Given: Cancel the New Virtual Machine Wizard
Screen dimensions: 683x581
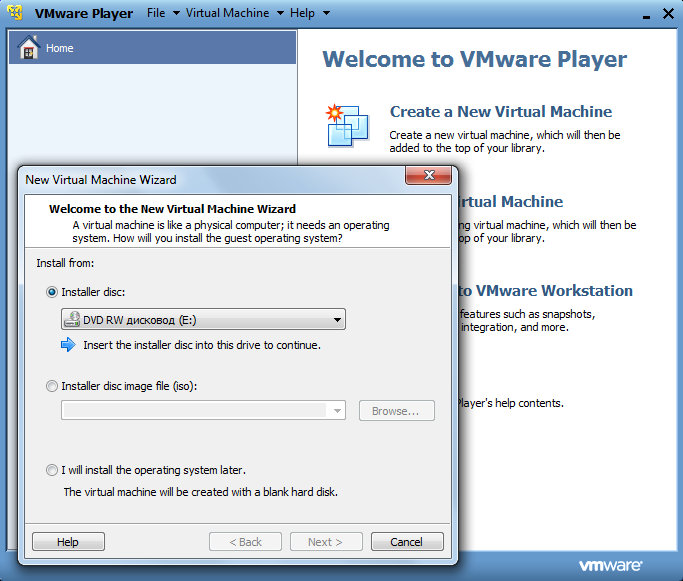Looking at the screenshot, I should tap(407, 542).
